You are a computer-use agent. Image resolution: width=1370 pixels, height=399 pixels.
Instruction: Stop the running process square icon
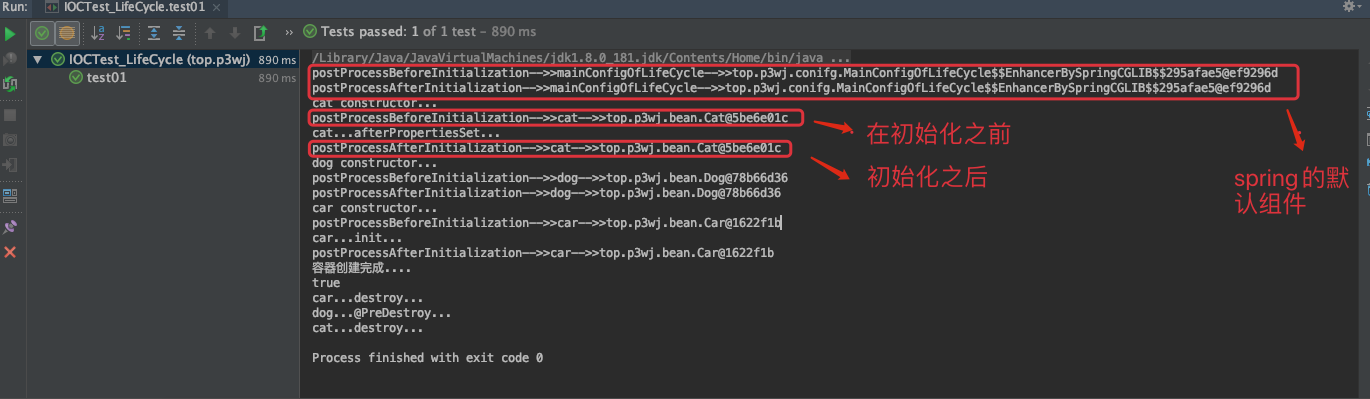(x=10, y=115)
